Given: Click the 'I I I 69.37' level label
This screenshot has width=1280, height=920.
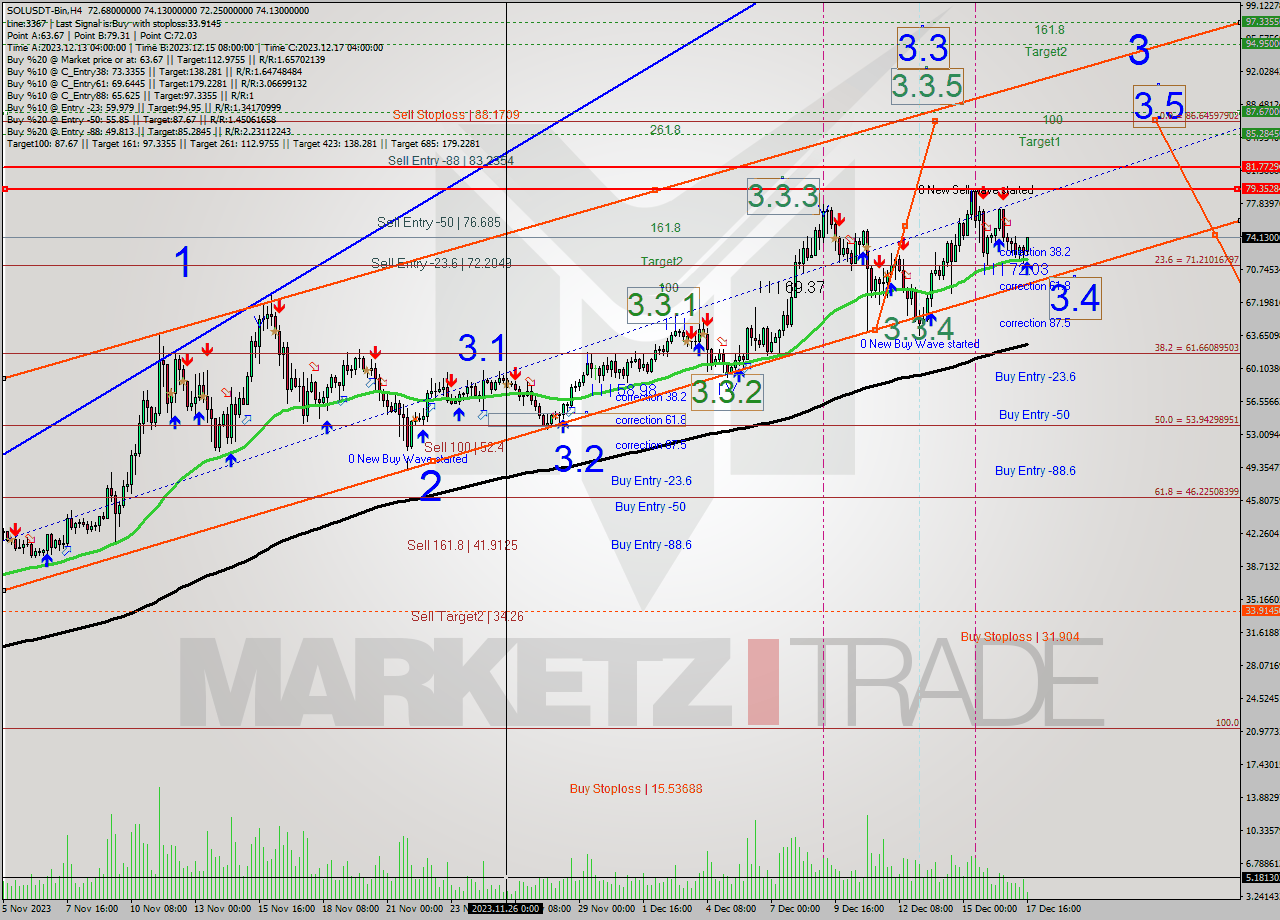Looking at the screenshot, I should click(790, 287).
